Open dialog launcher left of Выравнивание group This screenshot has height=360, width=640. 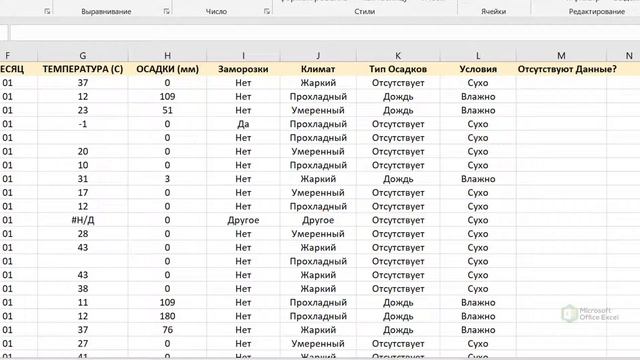(x=47, y=11)
